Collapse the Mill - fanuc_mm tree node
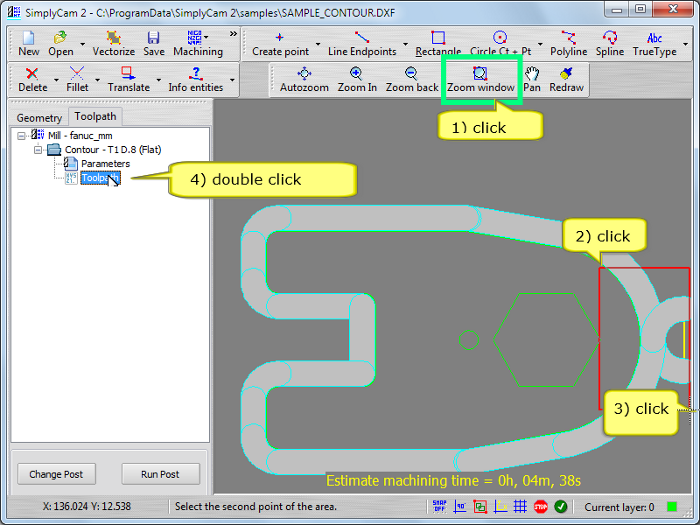700x525 pixels. 23,135
